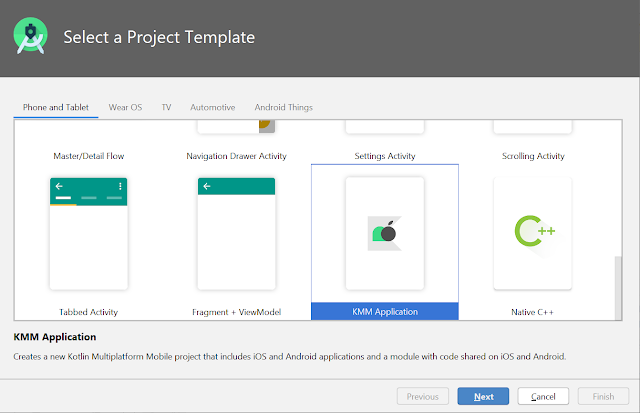Screen dimensions: 640x413
Task: Open the Android Things tab
Action: click(x=284, y=107)
